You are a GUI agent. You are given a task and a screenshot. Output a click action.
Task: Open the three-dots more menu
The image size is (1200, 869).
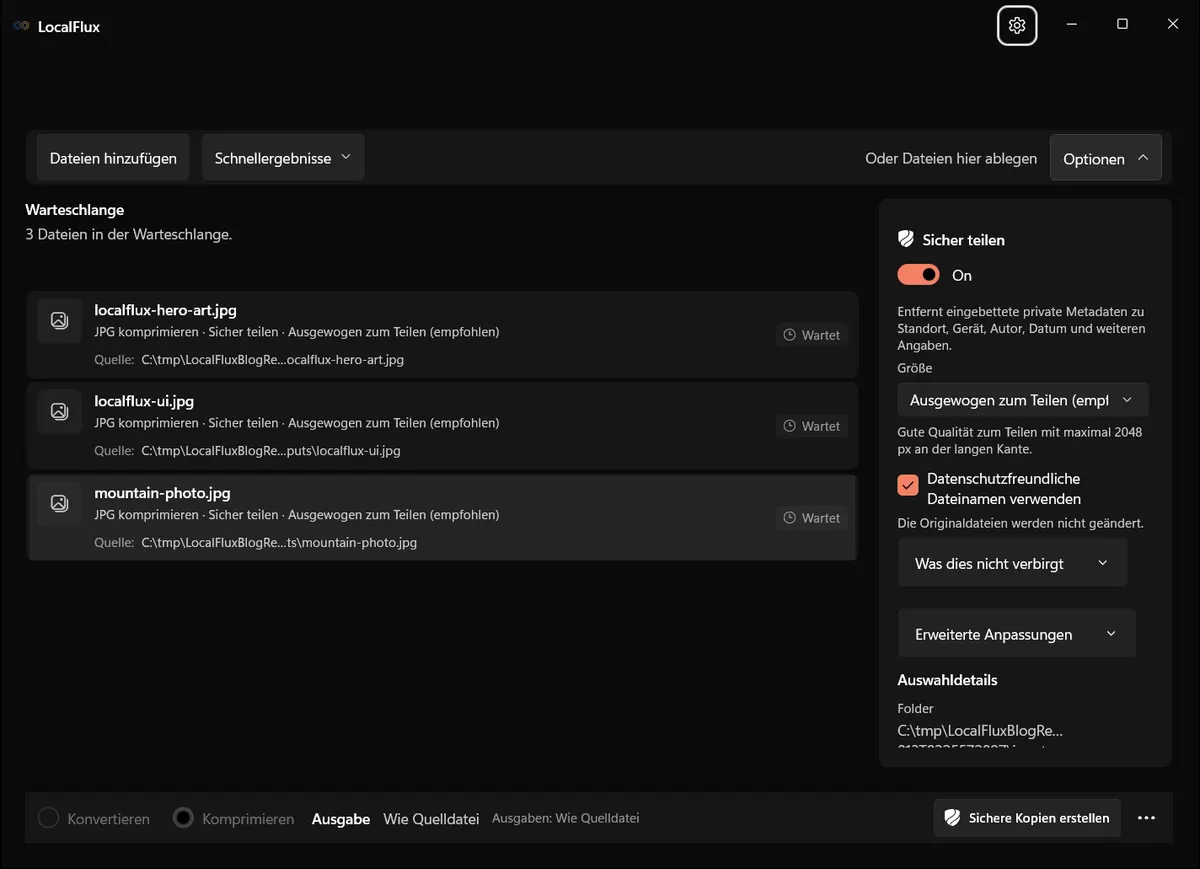1147,818
